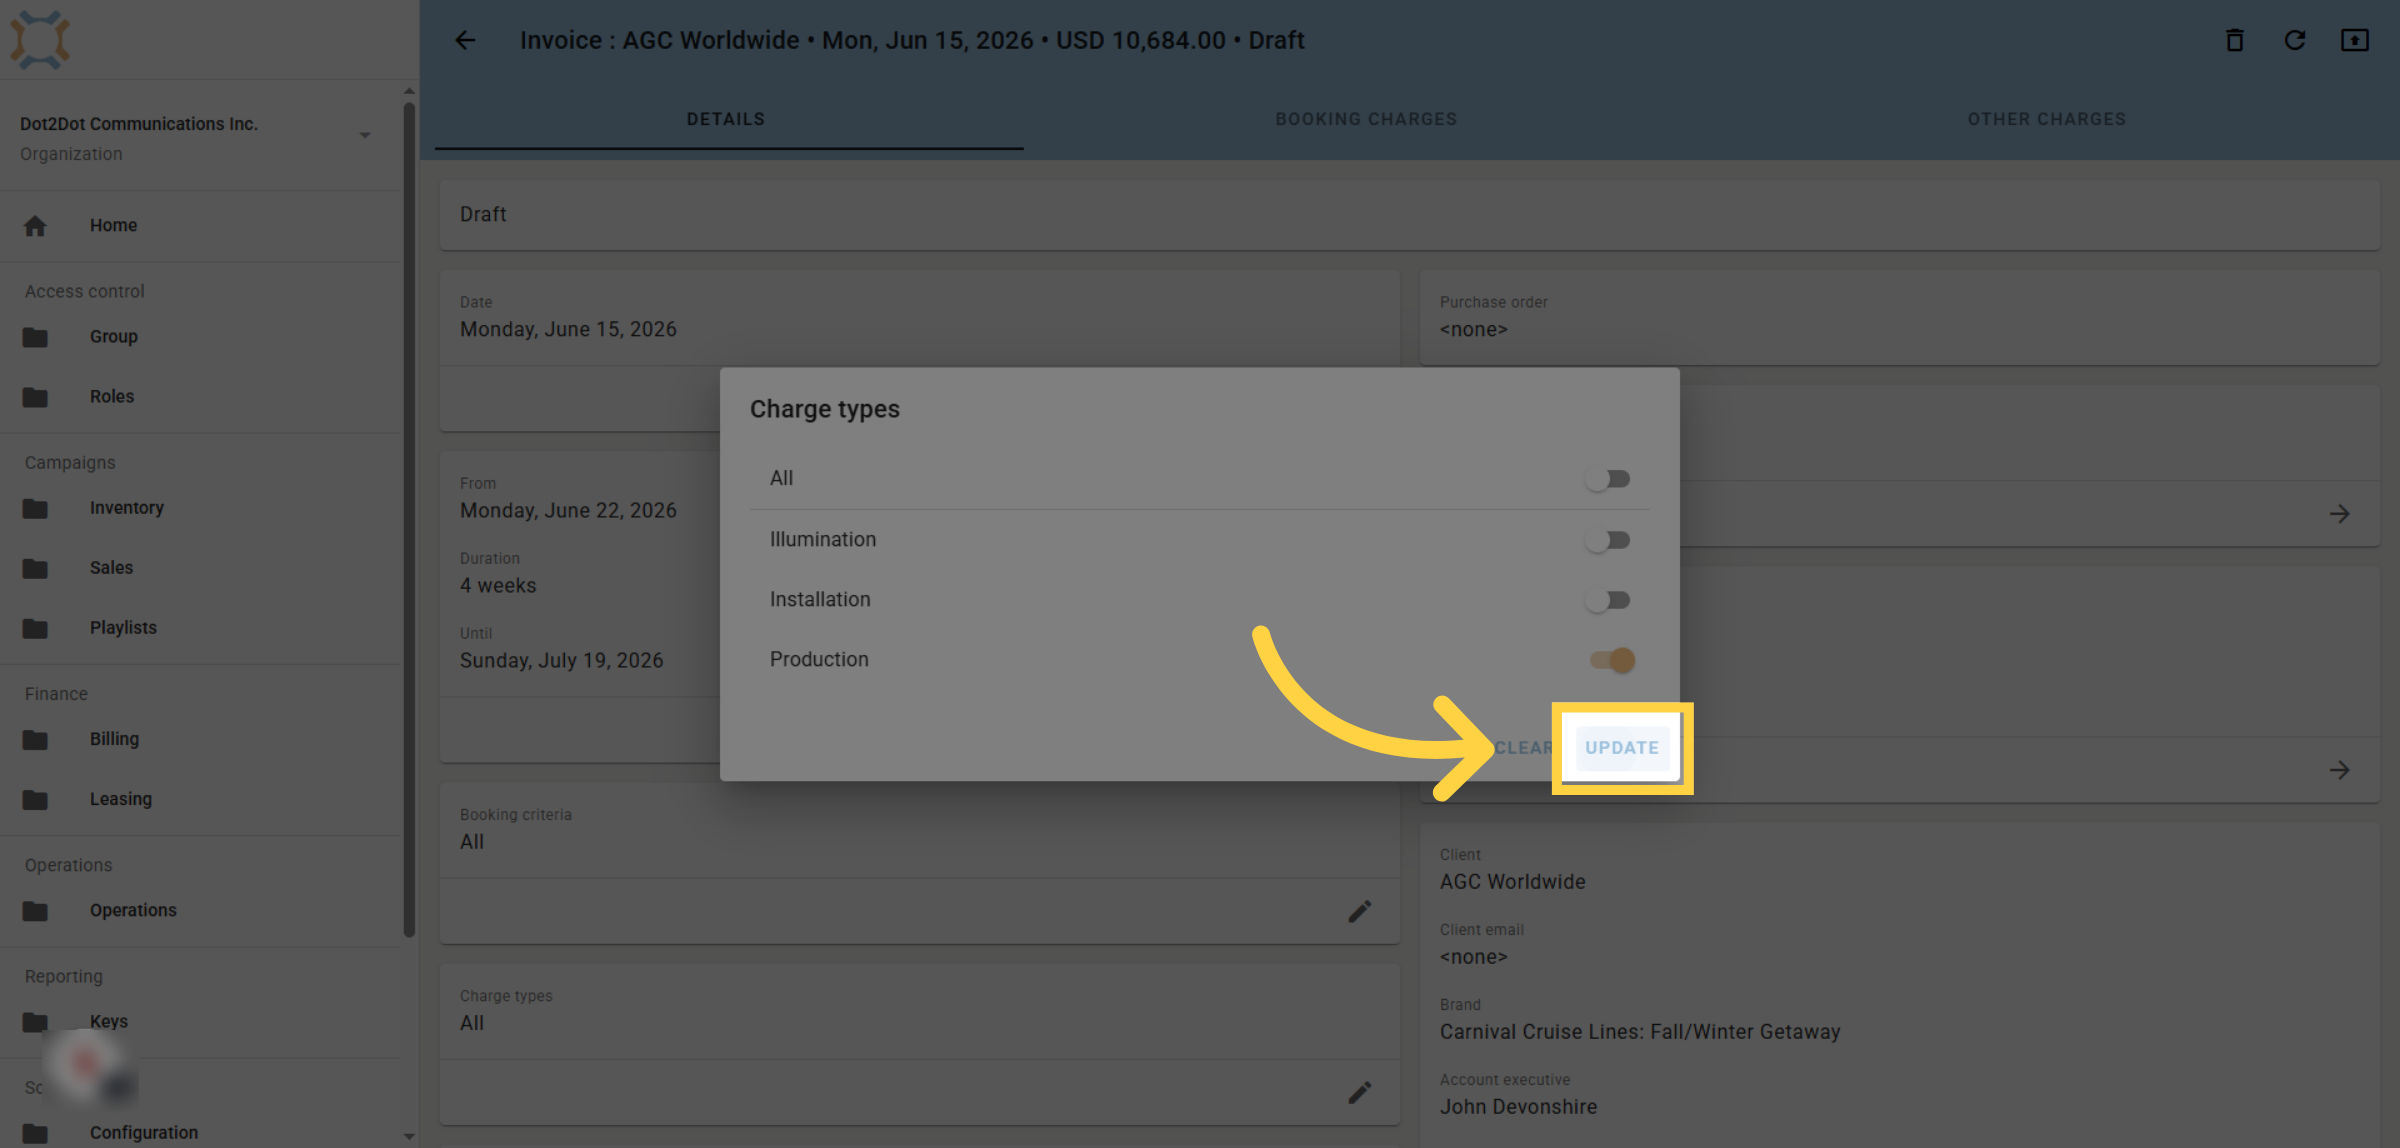The height and width of the screenshot is (1148, 2400).
Task: Switch to the Other Charges tab
Action: [x=2046, y=119]
